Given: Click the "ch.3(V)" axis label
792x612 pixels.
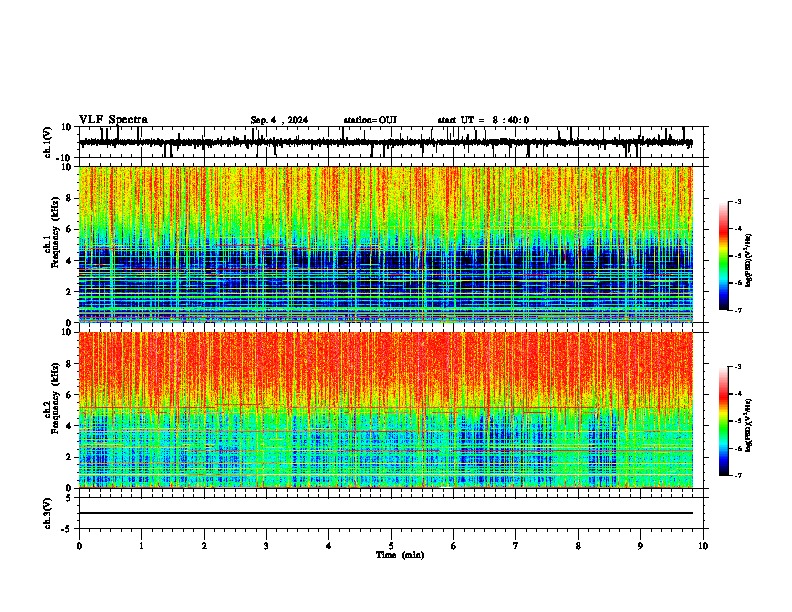Looking at the screenshot, I should (48, 513).
